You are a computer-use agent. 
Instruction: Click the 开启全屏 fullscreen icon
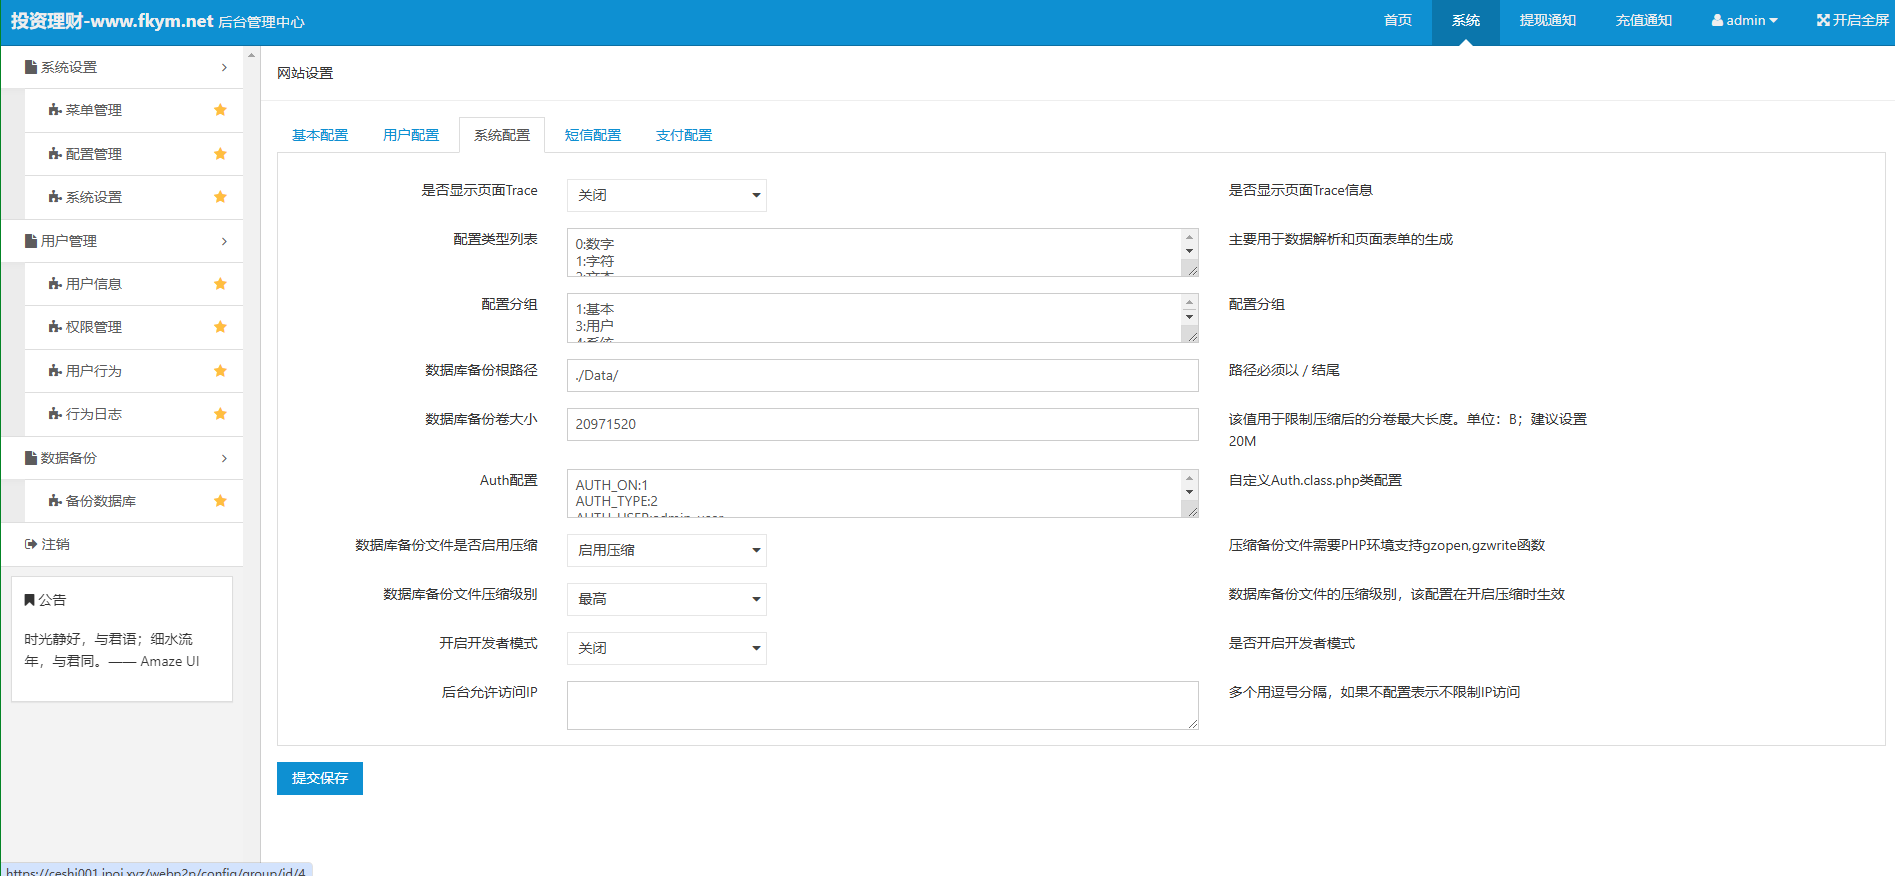[1823, 20]
